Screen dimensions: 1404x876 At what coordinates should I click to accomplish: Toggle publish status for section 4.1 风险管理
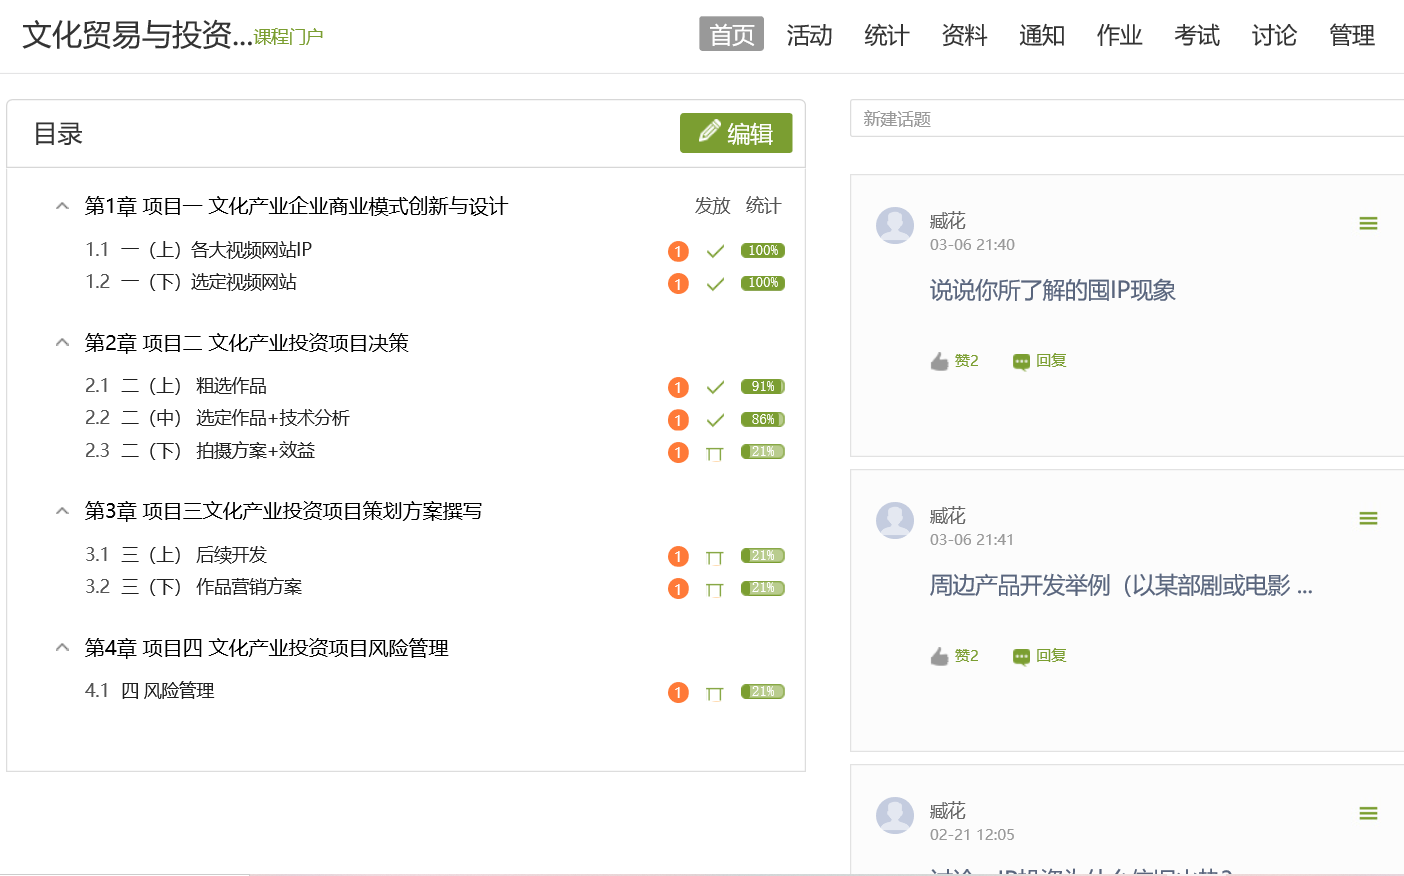tap(714, 693)
